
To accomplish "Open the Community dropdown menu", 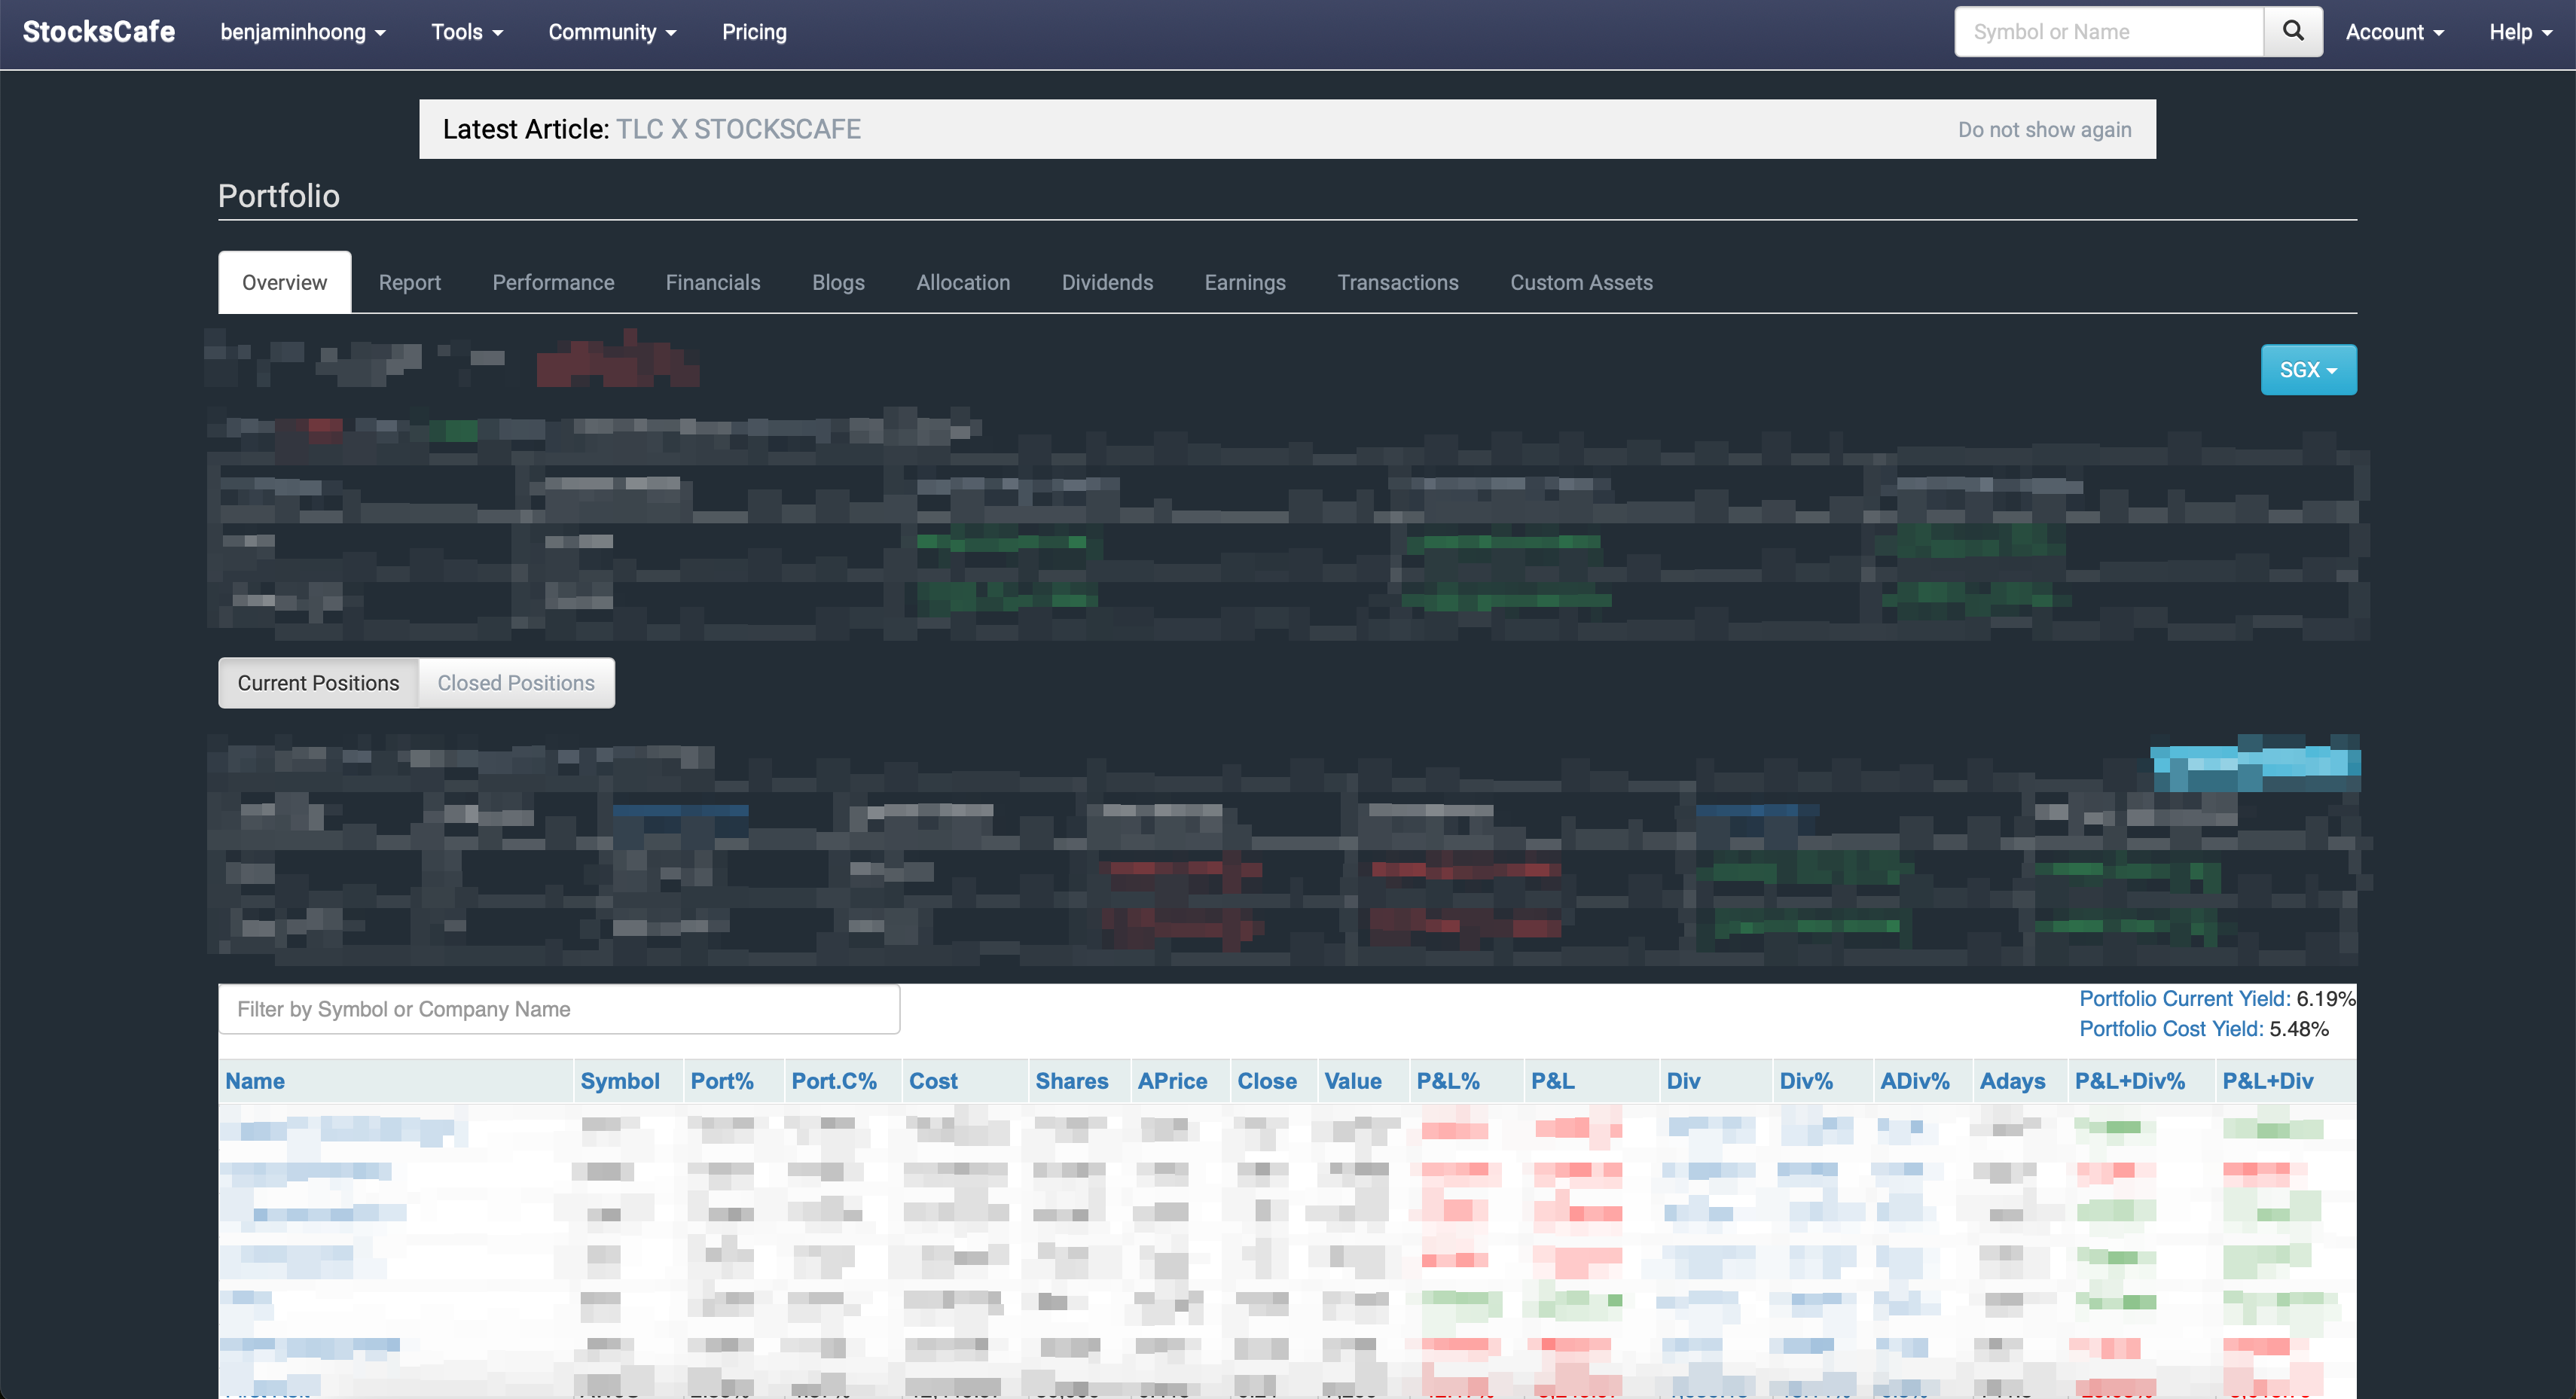I will click(x=611, y=32).
